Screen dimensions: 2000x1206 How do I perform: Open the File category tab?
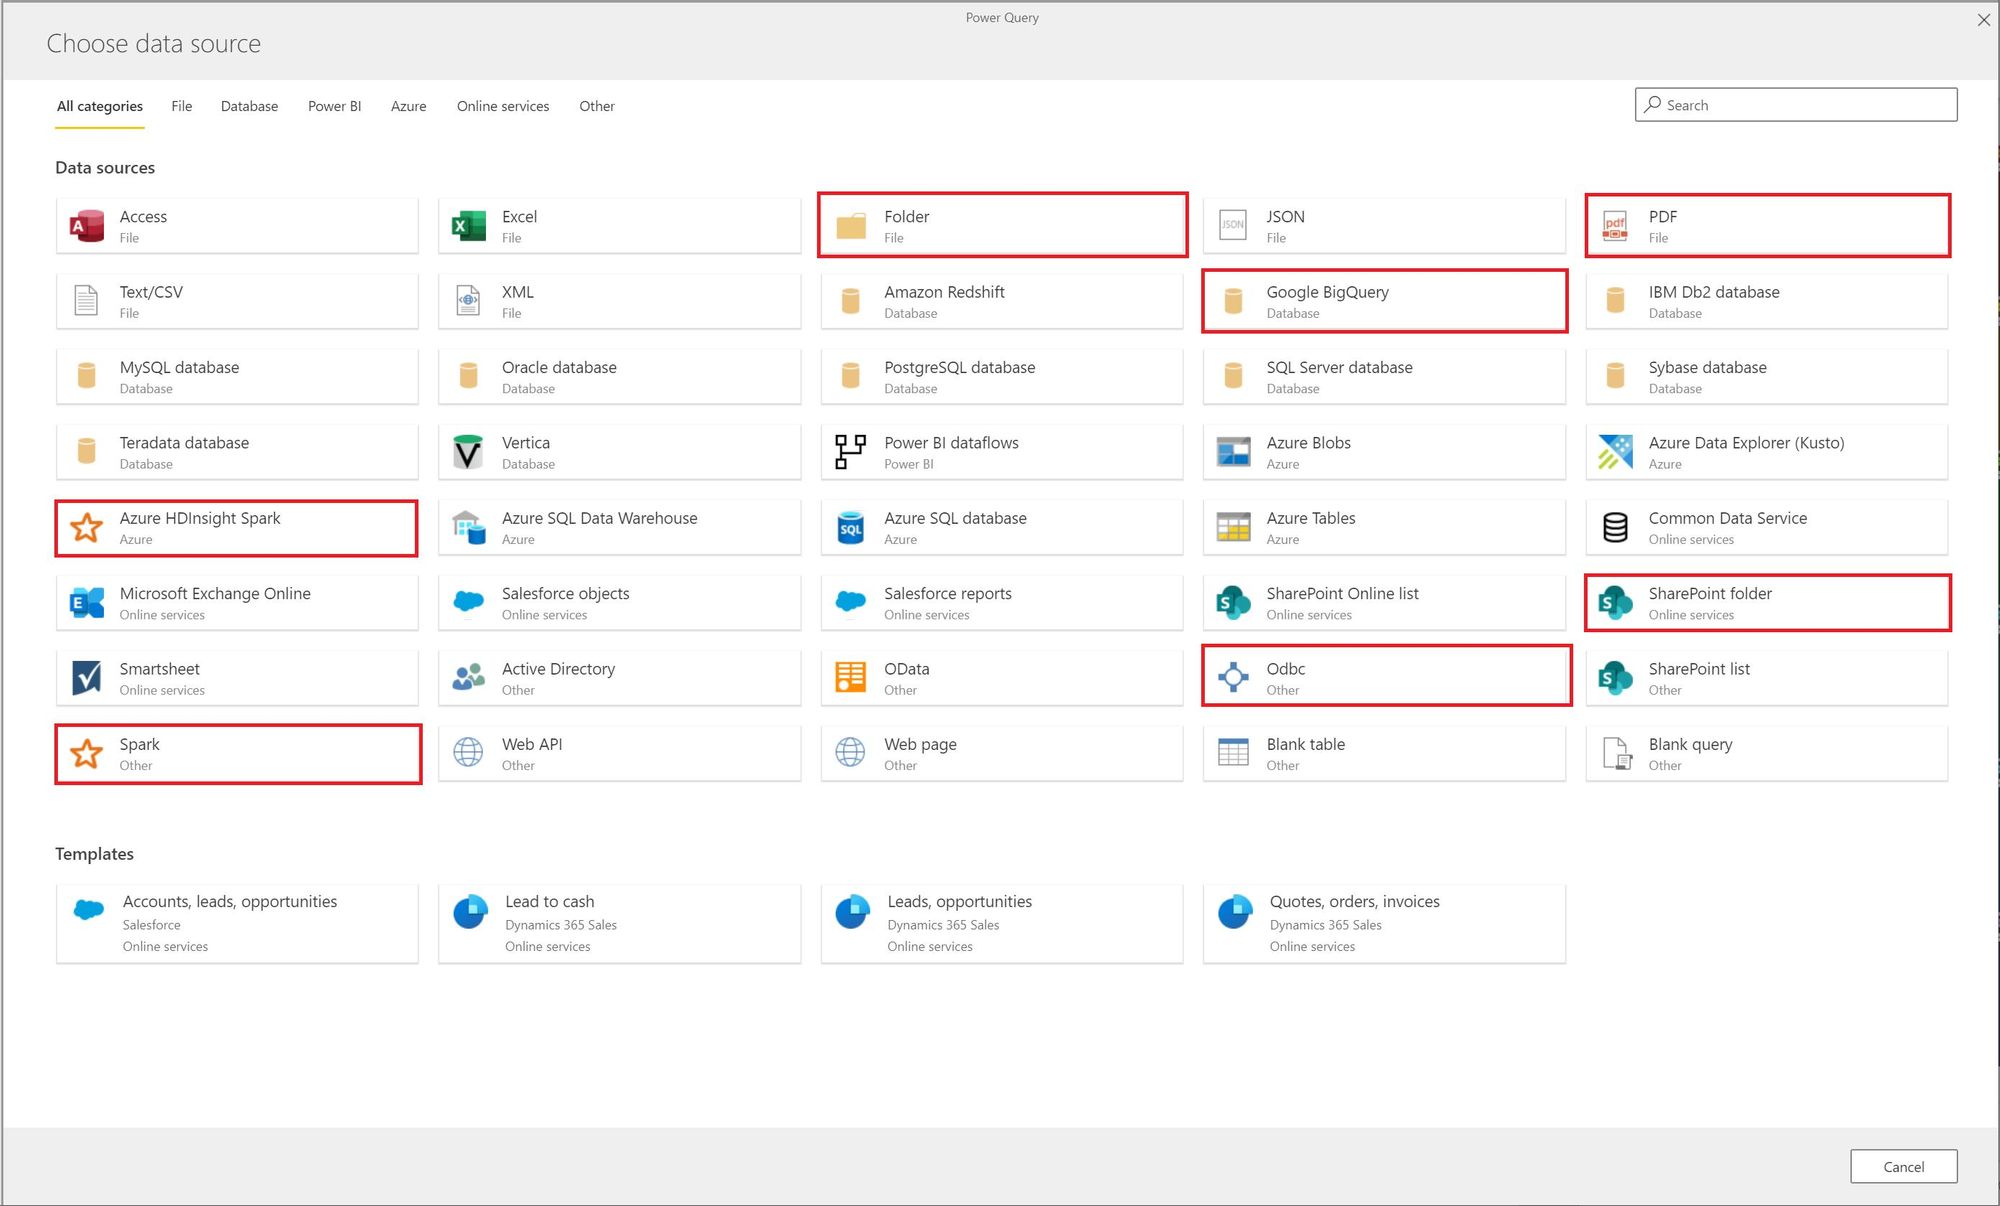(x=181, y=106)
